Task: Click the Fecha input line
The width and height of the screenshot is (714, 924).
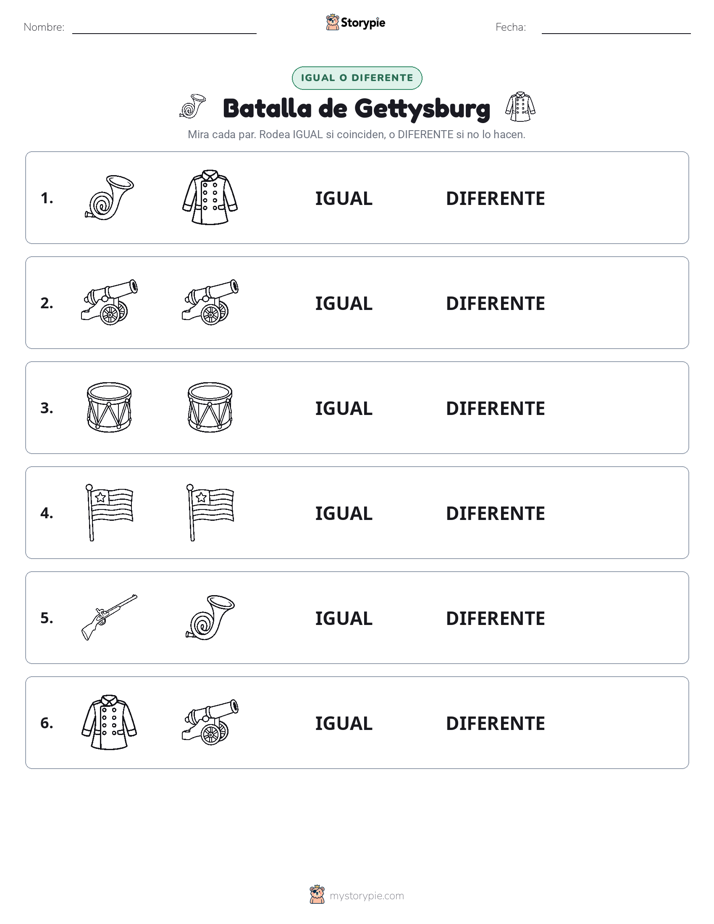Action: [x=616, y=28]
